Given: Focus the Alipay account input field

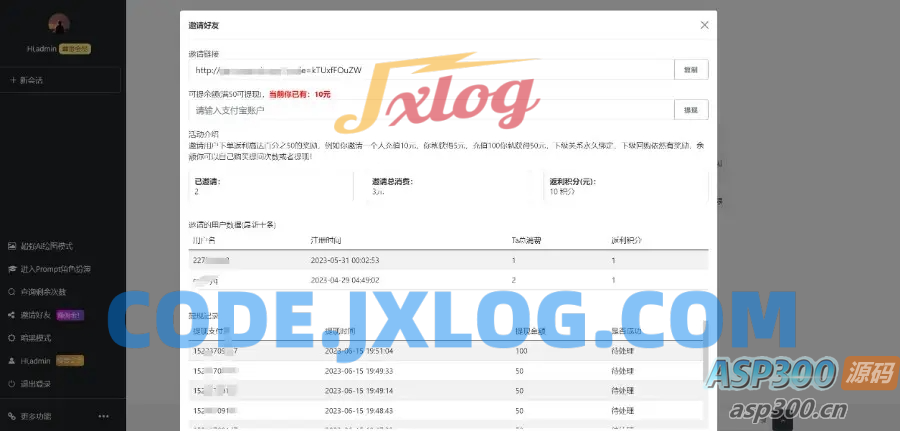Looking at the screenshot, I should (x=430, y=110).
